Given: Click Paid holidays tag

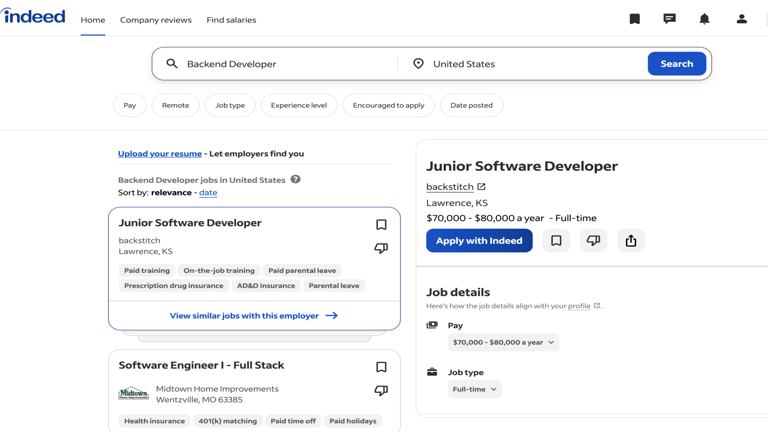Looking at the screenshot, I should click(x=353, y=421).
